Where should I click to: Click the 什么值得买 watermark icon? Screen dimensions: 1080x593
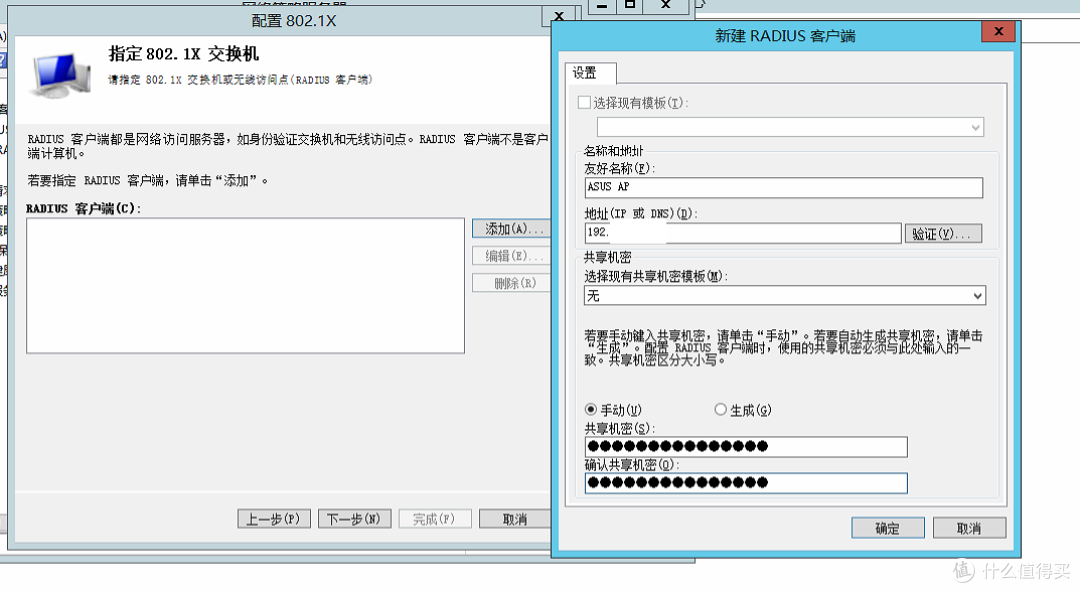click(961, 570)
